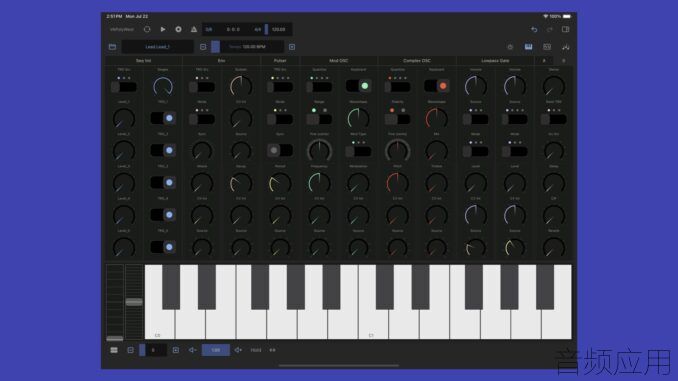Screen dimensions: 678x381
Task: Toggle the loop button in the transport bar
Action: [x=147, y=29]
